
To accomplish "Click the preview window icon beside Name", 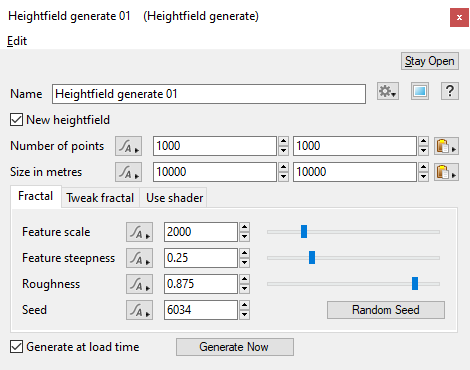I will coord(420,91).
